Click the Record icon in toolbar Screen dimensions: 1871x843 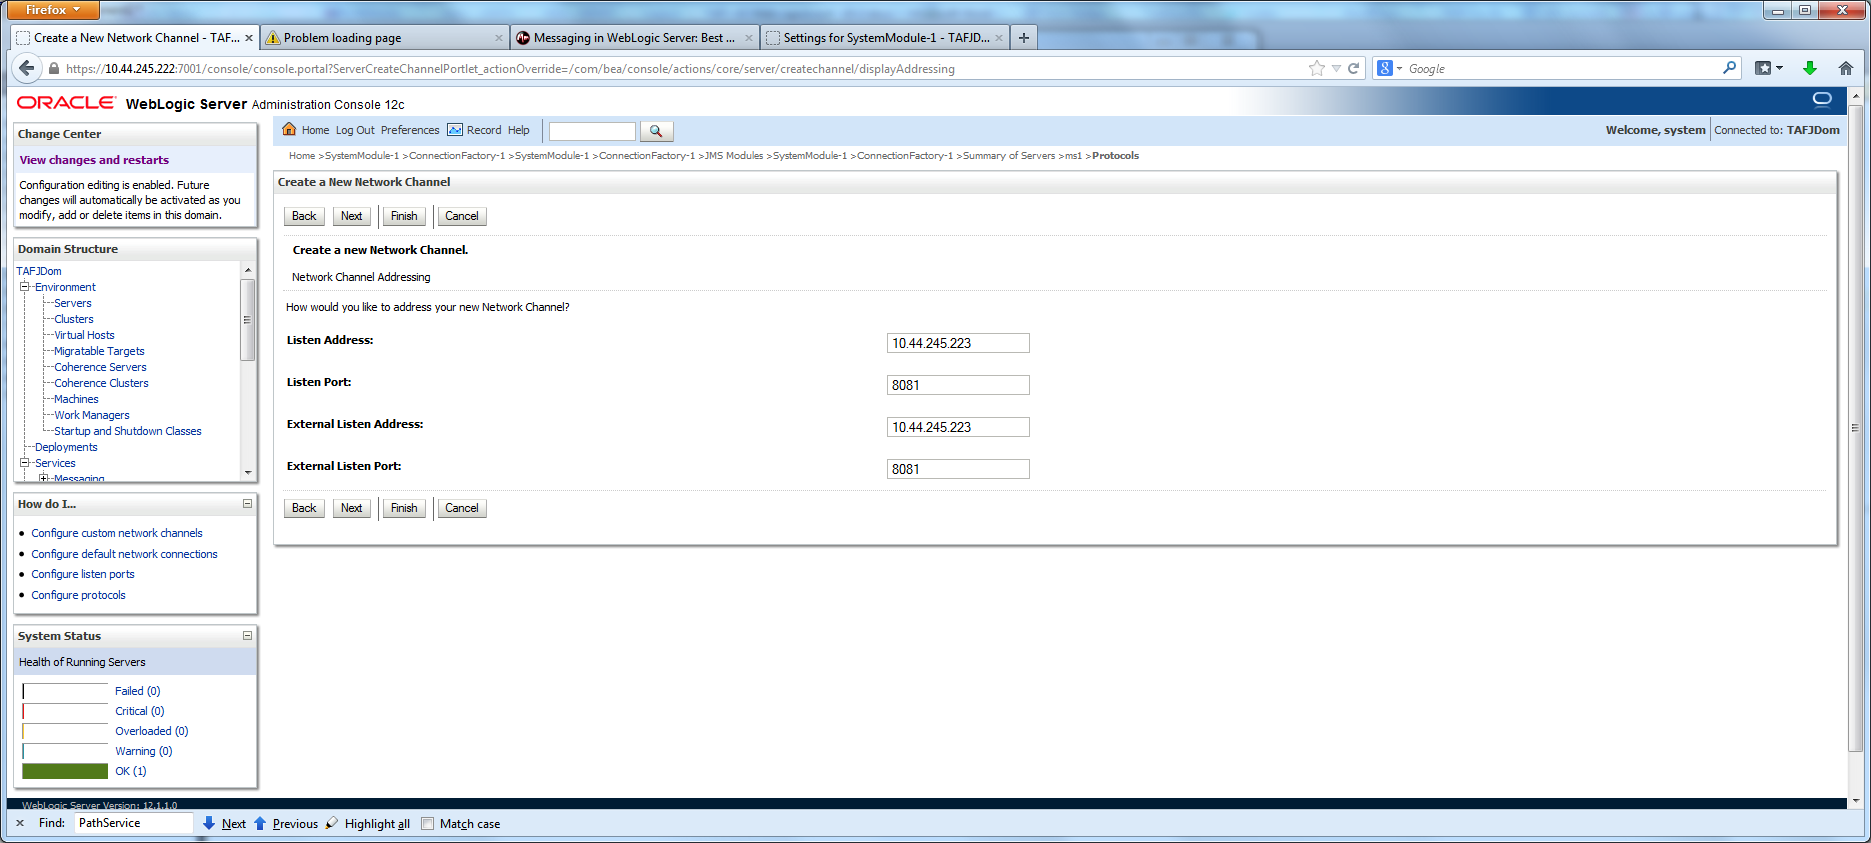[455, 130]
